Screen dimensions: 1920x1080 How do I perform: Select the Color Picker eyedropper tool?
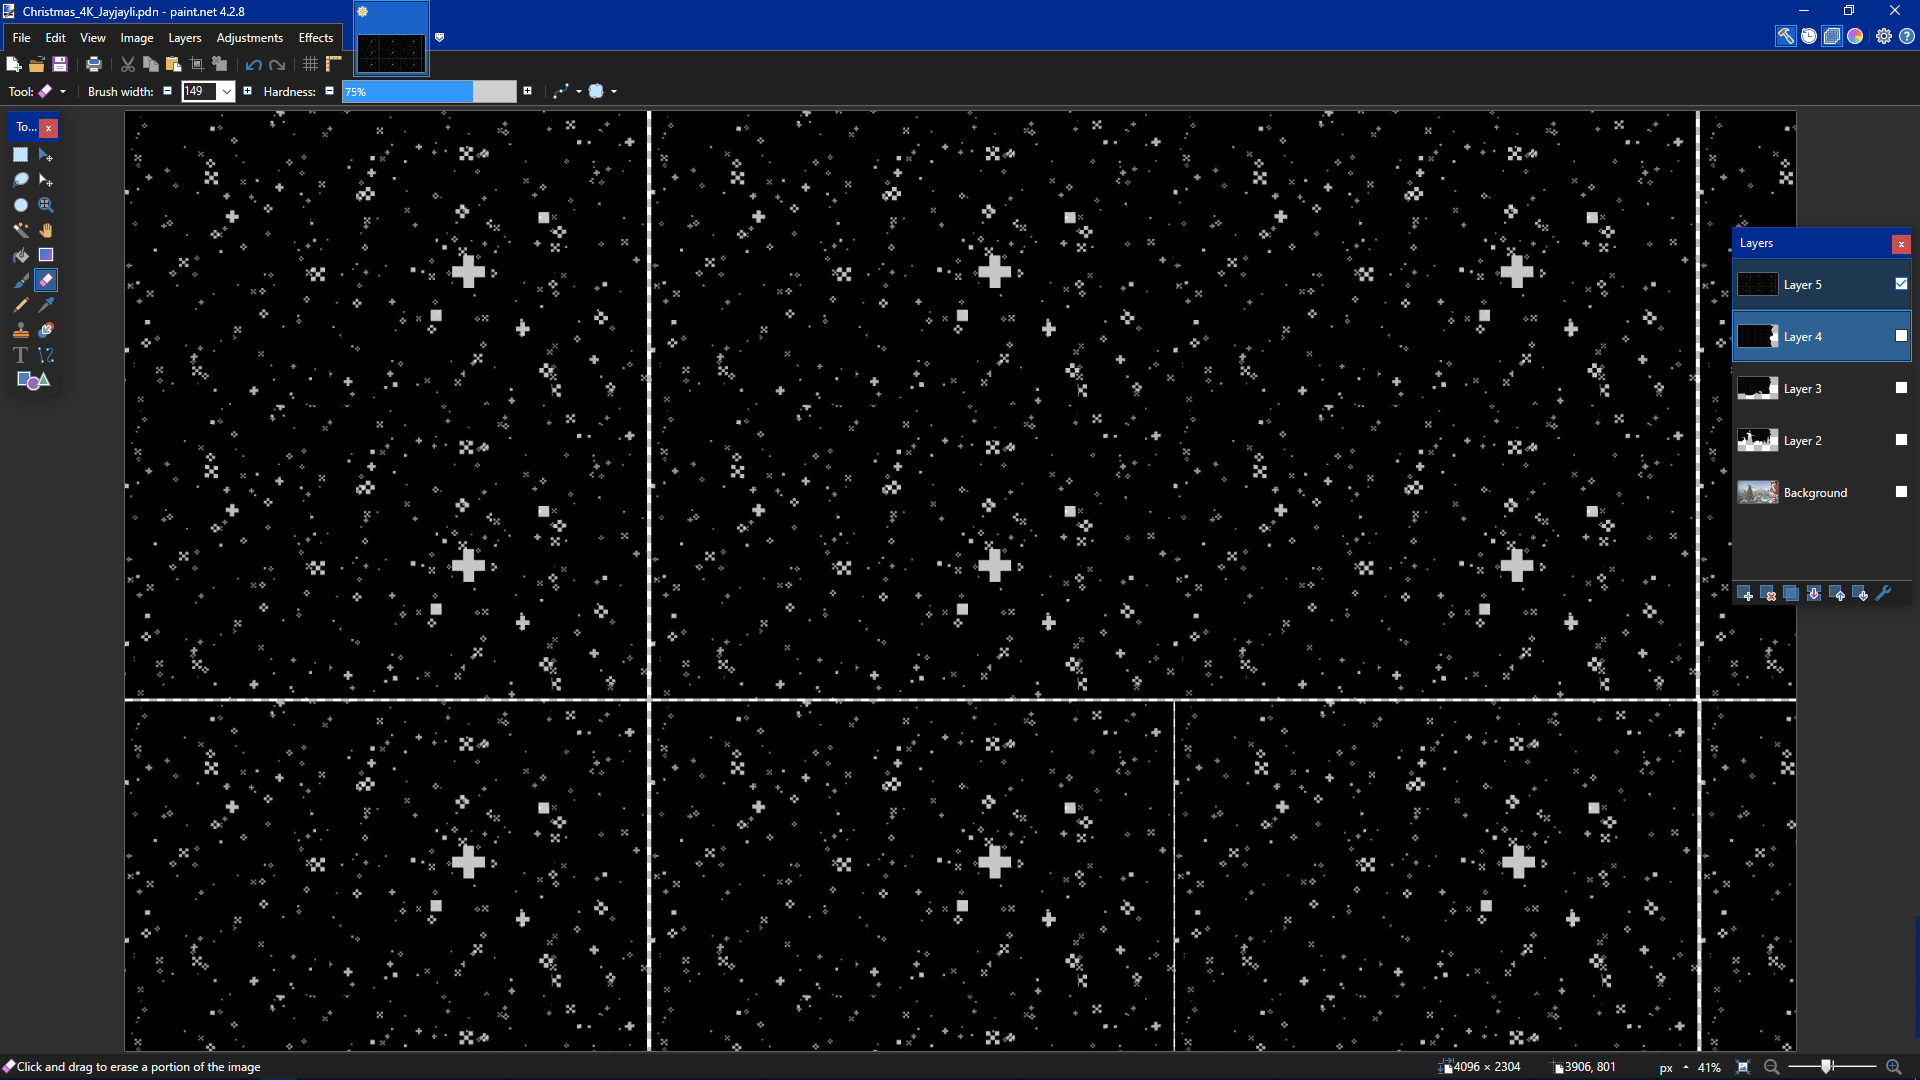click(46, 305)
